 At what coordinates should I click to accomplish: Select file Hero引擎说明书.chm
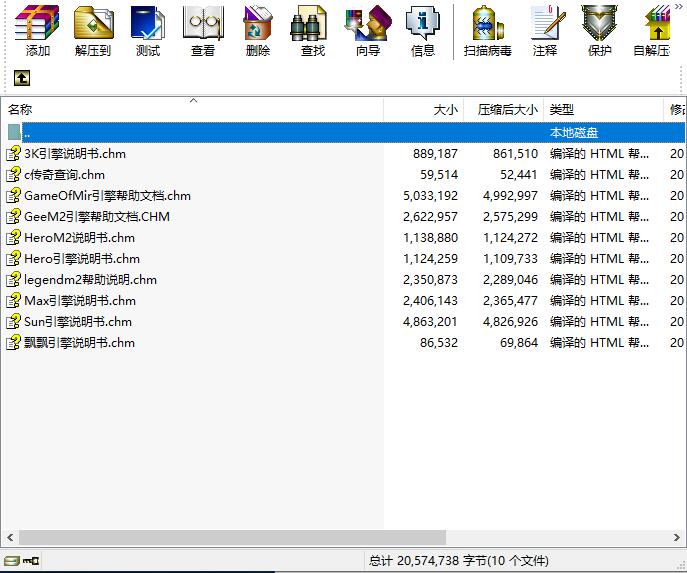pos(343,259)
